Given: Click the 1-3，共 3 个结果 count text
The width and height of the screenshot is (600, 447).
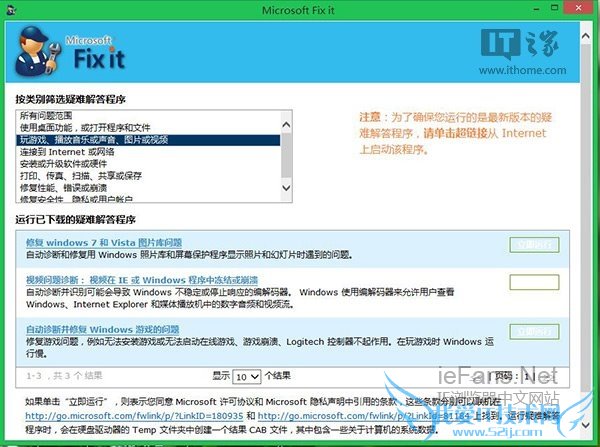Looking at the screenshot, I should coord(64,376).
